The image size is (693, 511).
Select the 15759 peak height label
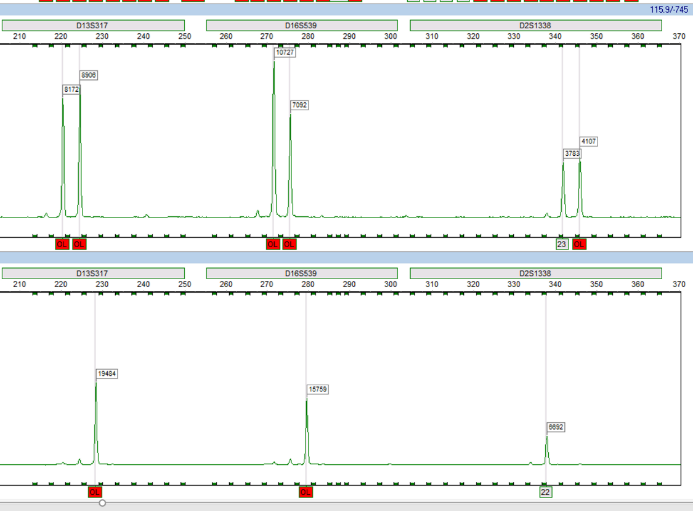[317, 389]
